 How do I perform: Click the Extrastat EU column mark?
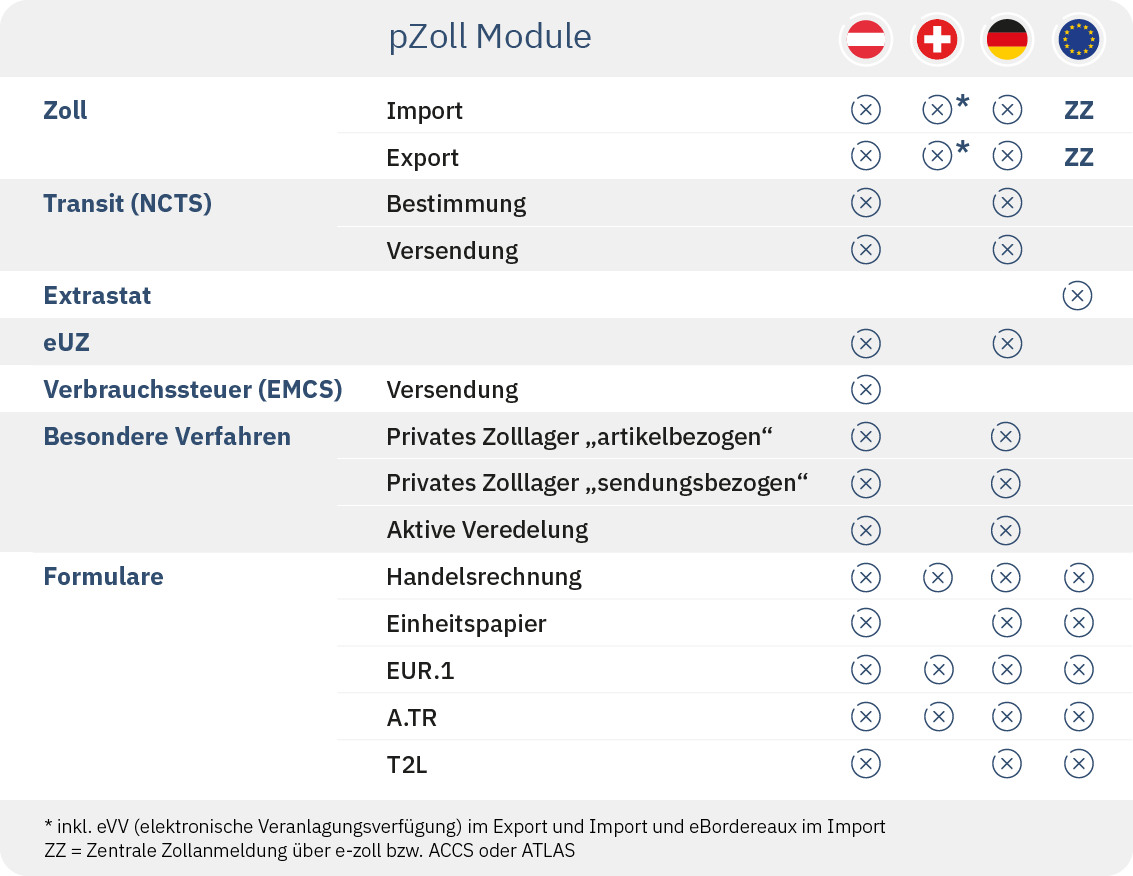1078,296
